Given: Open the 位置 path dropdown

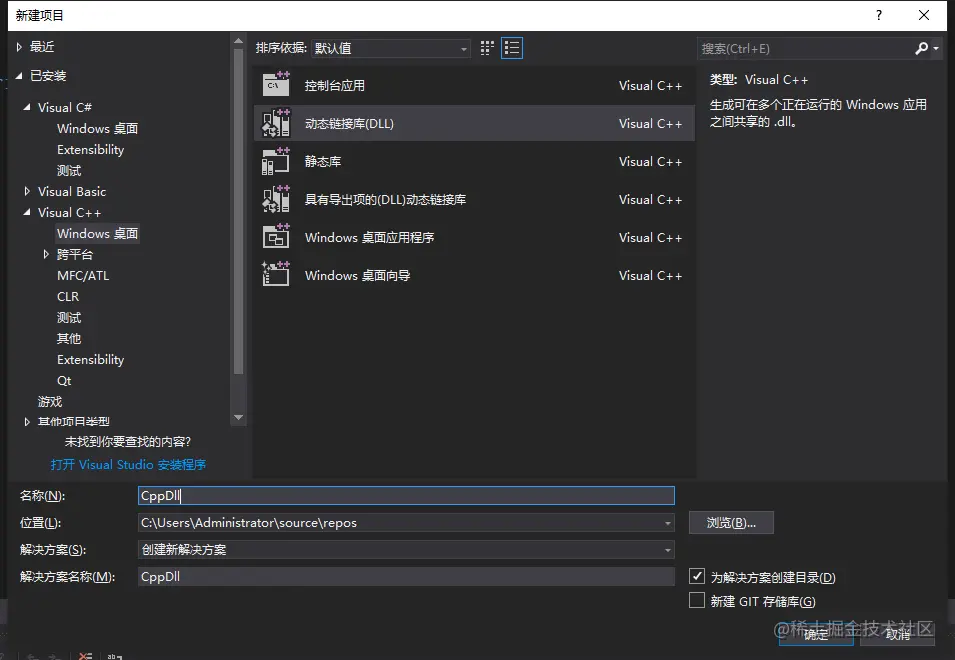Looking at the screenshot, I should tap(668, 523).
